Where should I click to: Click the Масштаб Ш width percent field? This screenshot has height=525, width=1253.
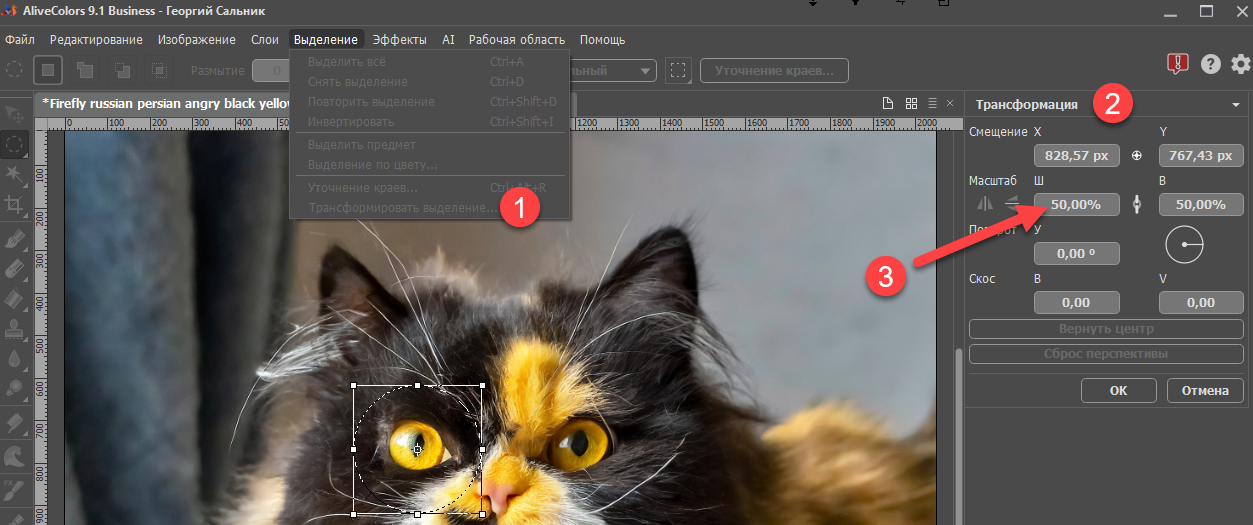coord(1076,204)
